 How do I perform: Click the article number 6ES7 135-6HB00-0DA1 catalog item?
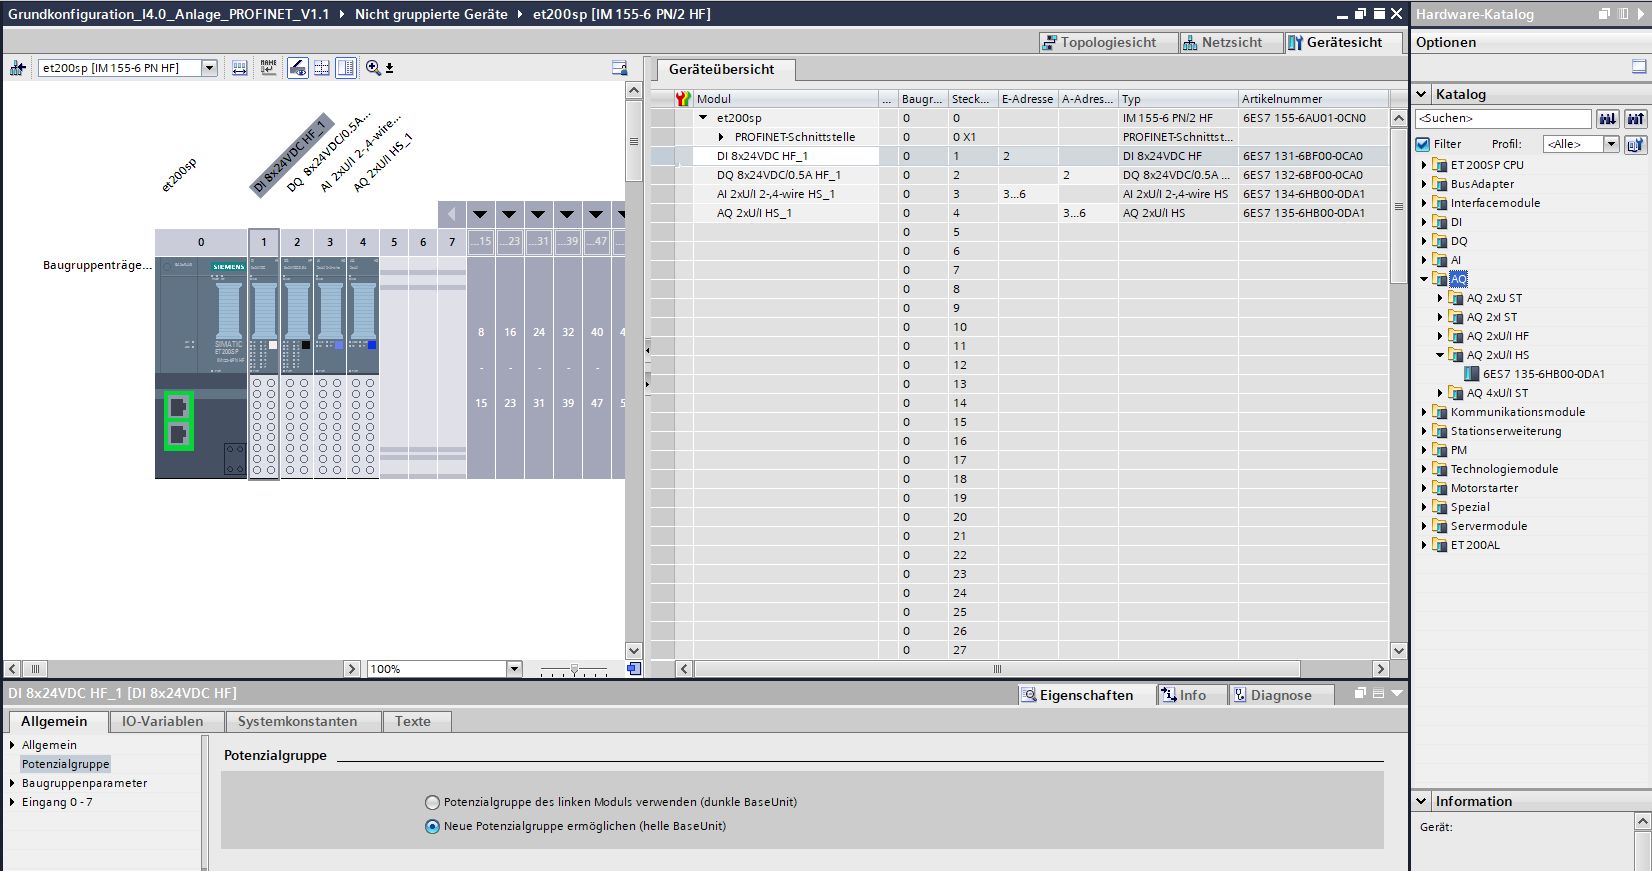pyautogui.click(x=1543, y=374)
